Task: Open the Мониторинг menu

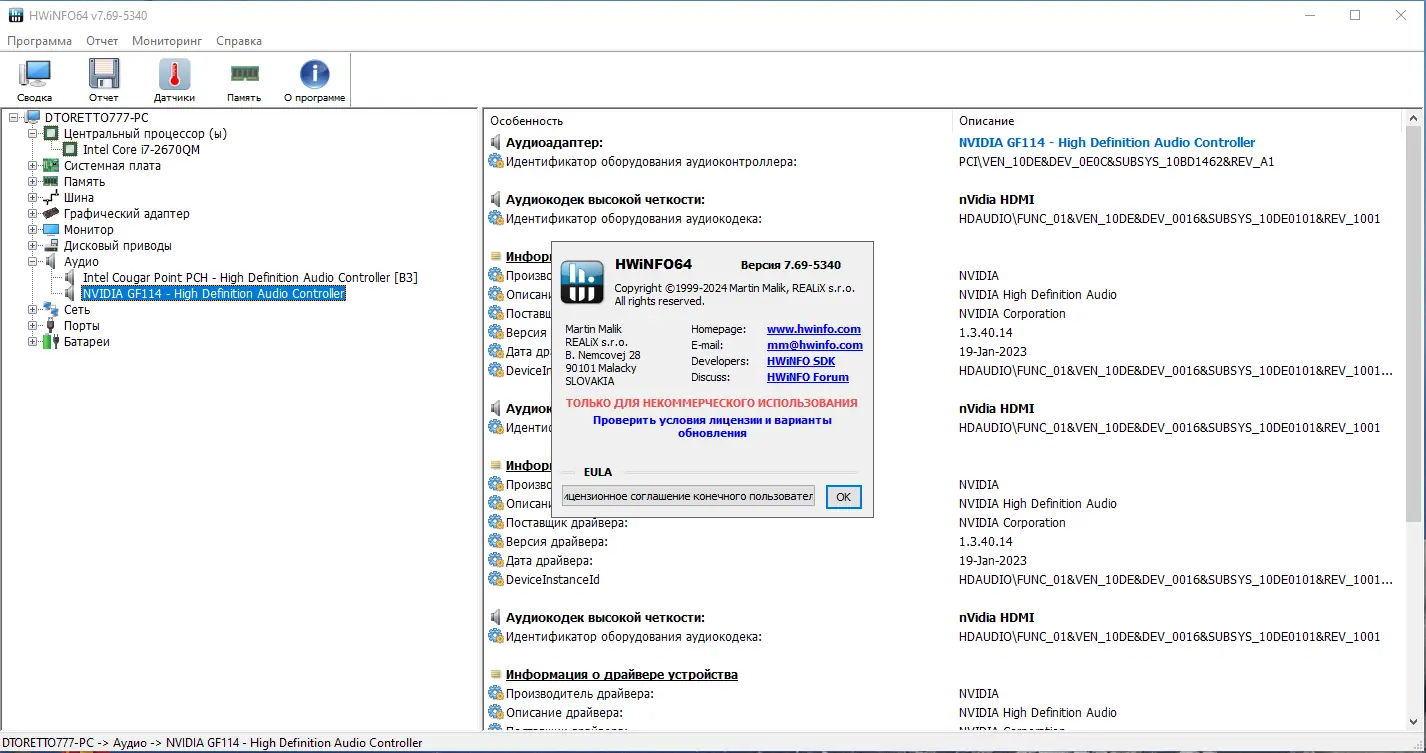Action: pyautogui.click(x=167, y=41)
